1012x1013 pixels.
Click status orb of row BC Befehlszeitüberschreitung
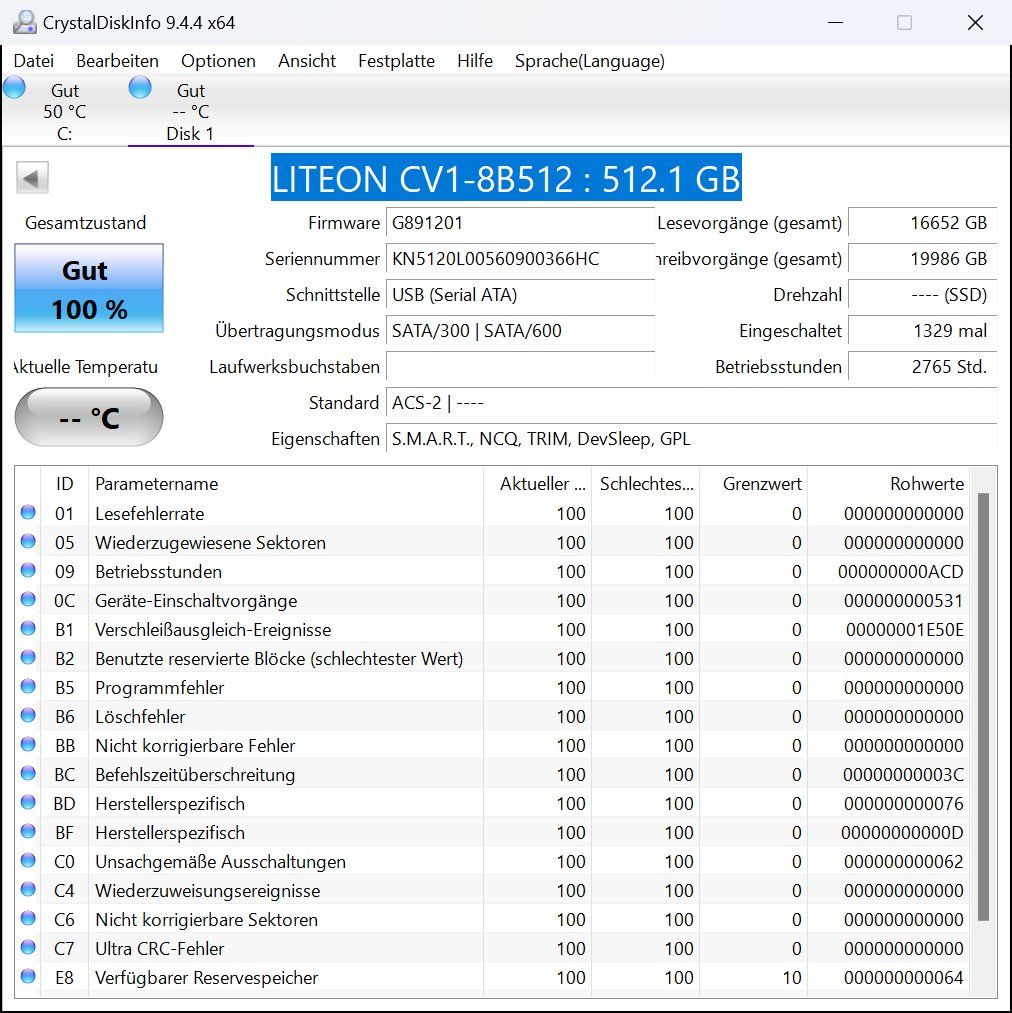[x=28, y=774]
